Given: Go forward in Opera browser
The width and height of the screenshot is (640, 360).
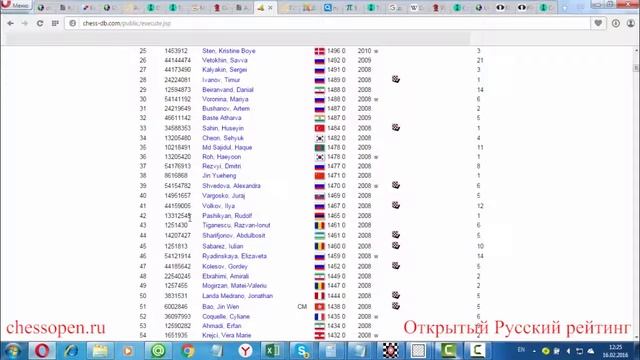Looking at the screenshot, I should click(x=24, y=23).
